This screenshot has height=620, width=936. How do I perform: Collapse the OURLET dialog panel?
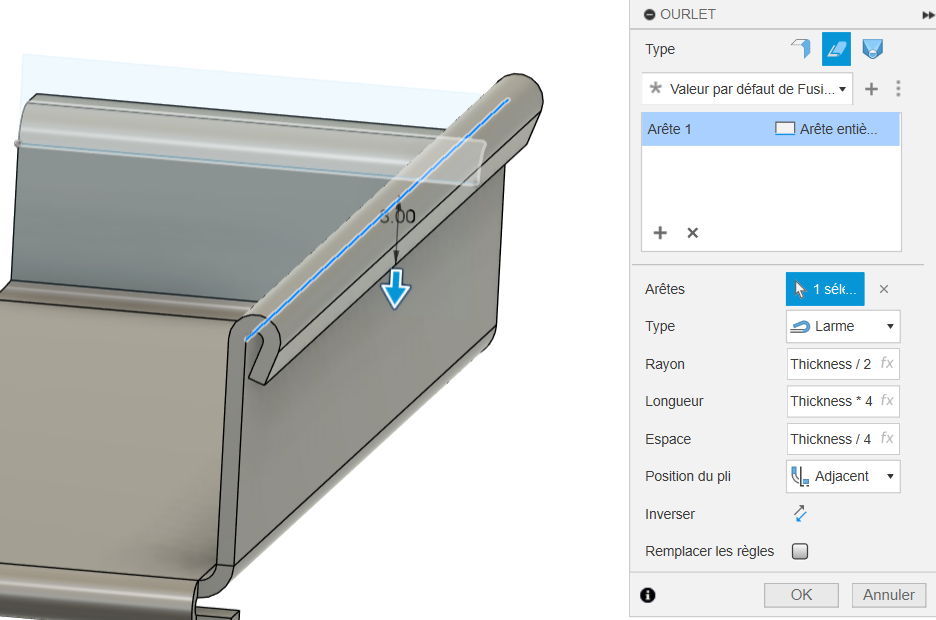[649, 14]
